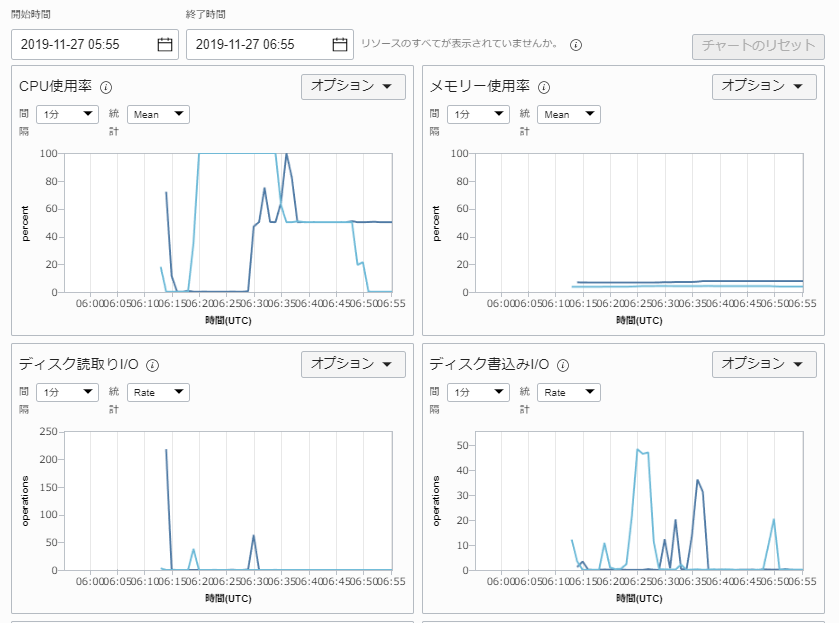Expand the disk read Rate statistic dropdown
Screen dimensions: 839x623
click(x=158, y=392)
